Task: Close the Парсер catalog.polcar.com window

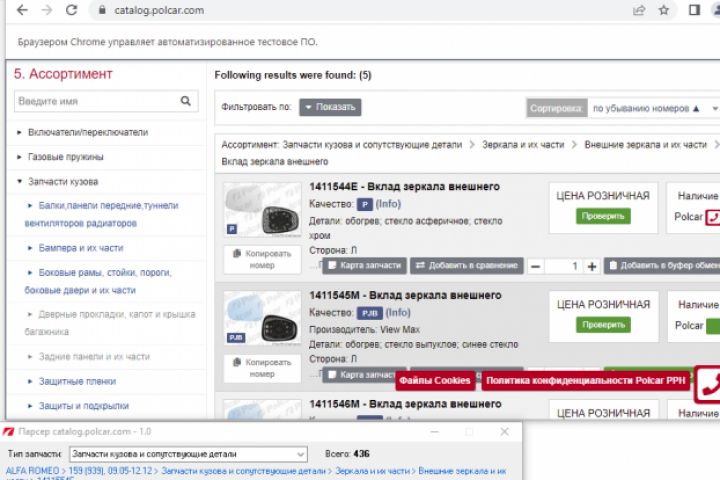Action: tap(504, 432)
